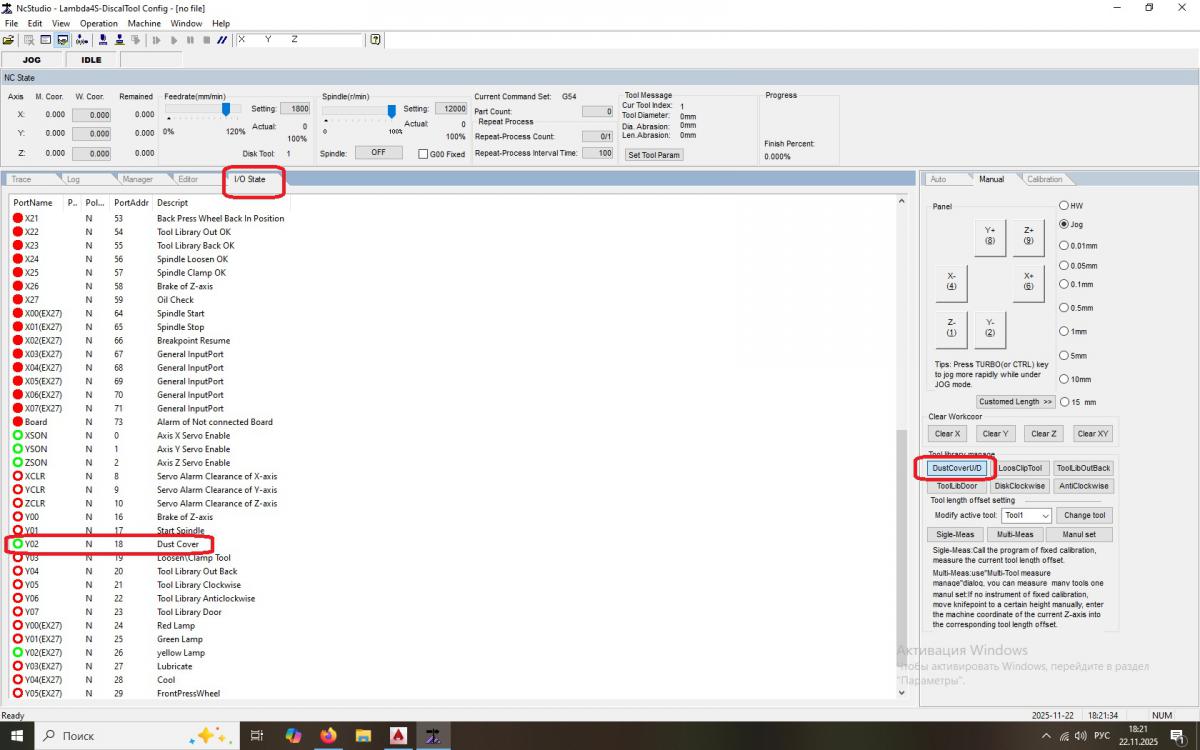Open the Machine menu
This screenshot has height=750, width=1200.
[144, 23]
